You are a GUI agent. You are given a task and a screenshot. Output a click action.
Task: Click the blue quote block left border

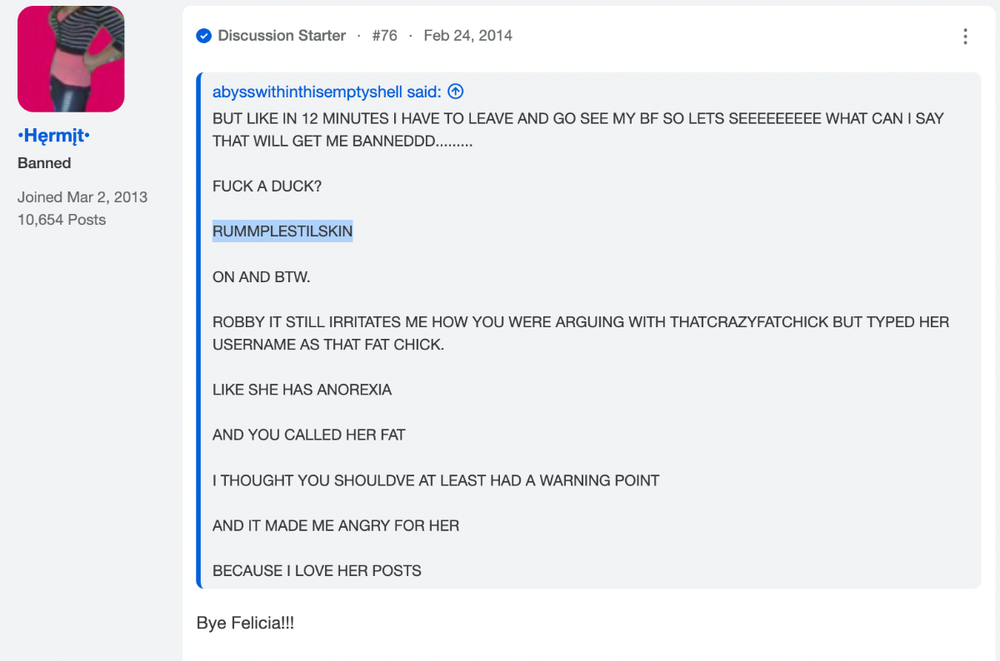point(199,330)
